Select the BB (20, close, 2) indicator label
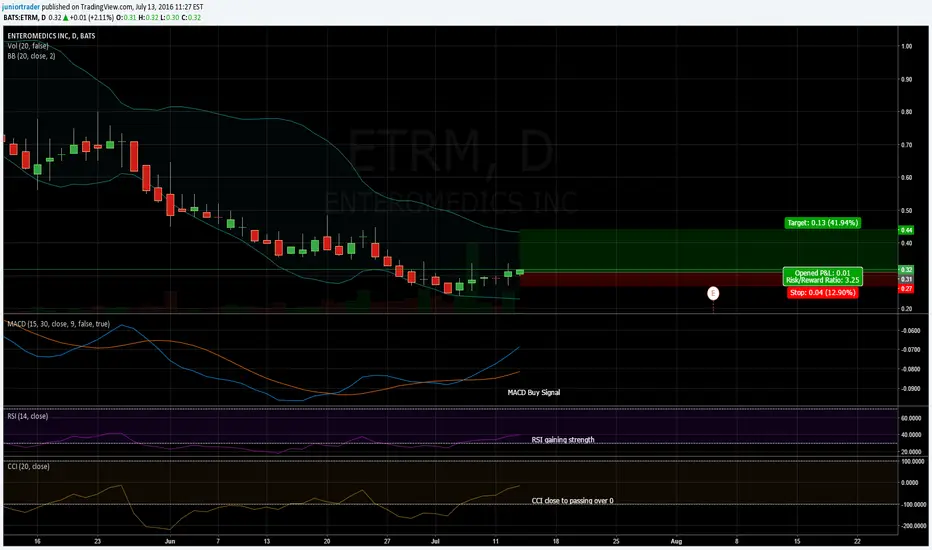This screenshot has width=932, height=550. coord(32,56)
